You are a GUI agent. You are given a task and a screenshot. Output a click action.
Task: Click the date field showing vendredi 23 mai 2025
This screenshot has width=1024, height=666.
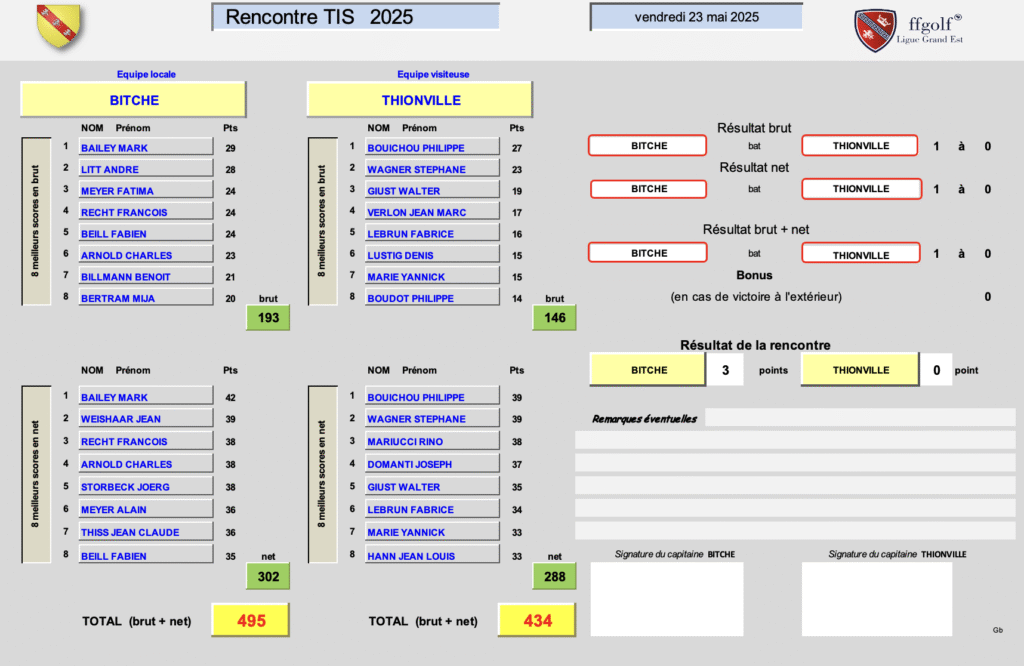(696, 17)
